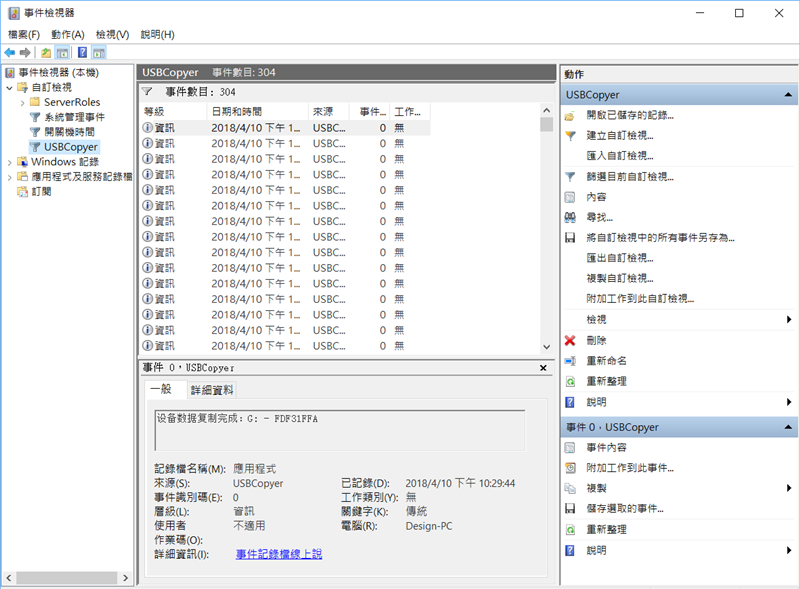The image size is (800, 589).
Task: Toggle the action pane toolbar button
Action: point(100,52)
